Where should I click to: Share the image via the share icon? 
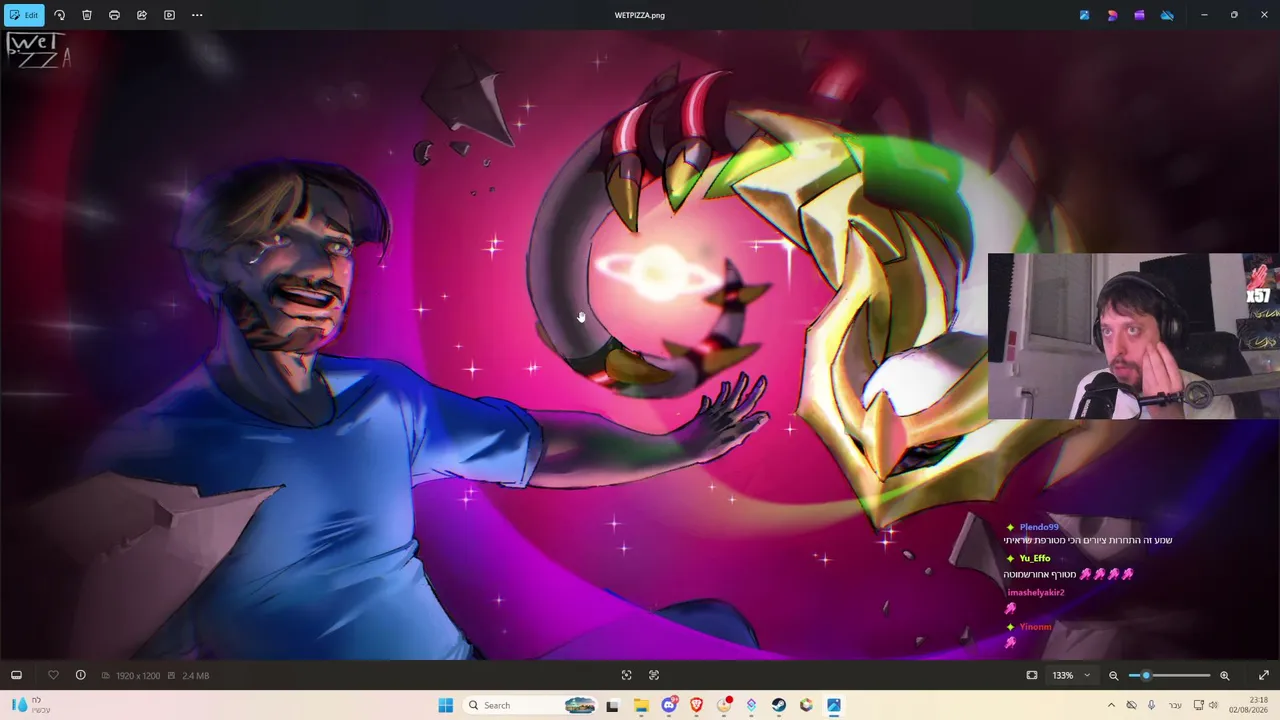[x=142, y=15]
